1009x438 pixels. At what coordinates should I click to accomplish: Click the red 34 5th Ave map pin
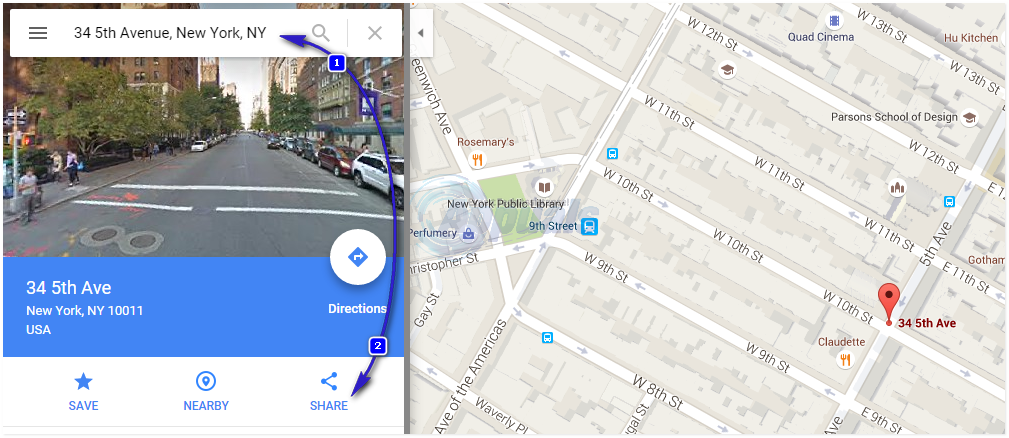click(x=889, y=302)
